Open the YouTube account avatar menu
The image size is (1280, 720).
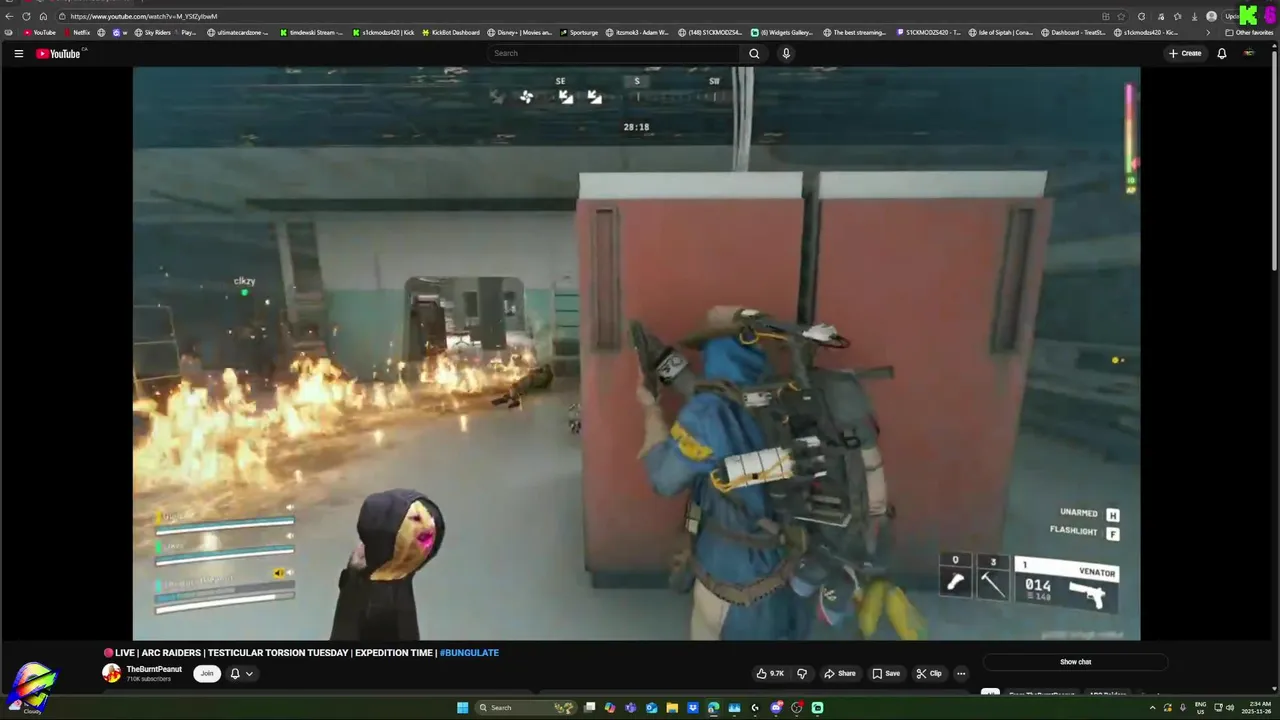tap(1249, 53)
